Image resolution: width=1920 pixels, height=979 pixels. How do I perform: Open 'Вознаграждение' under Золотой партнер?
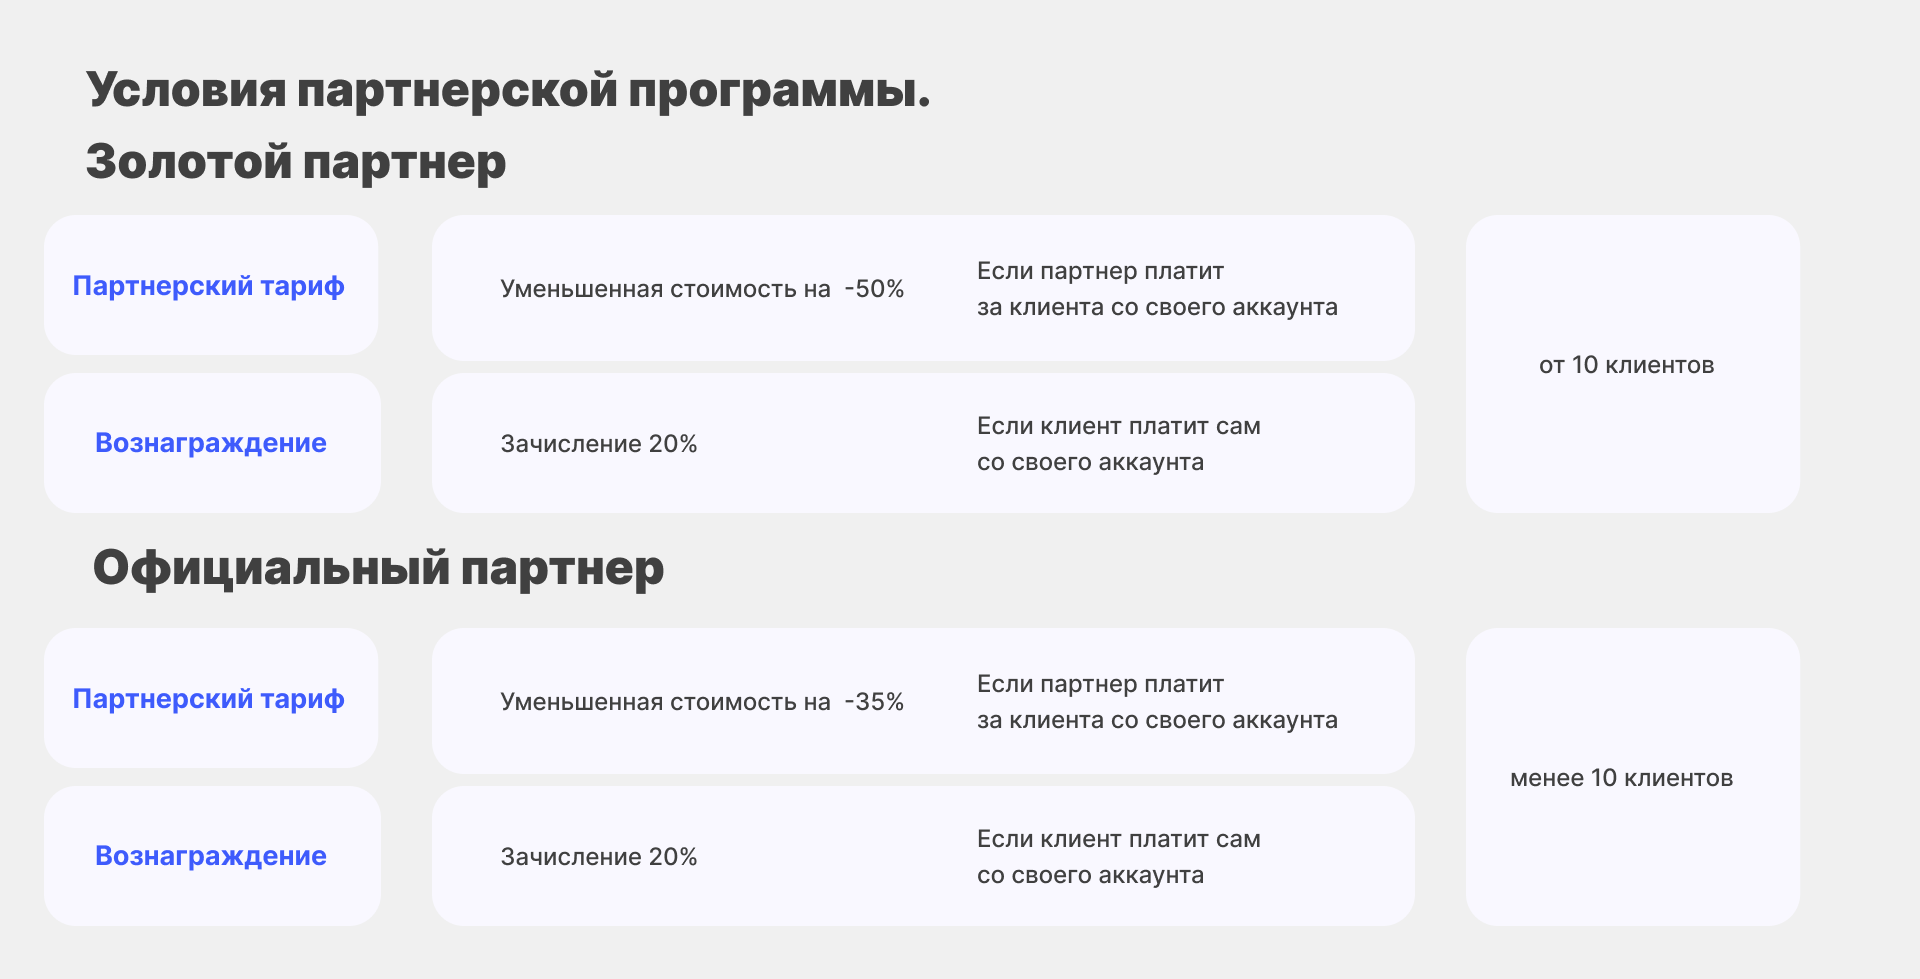coord(211,443)
